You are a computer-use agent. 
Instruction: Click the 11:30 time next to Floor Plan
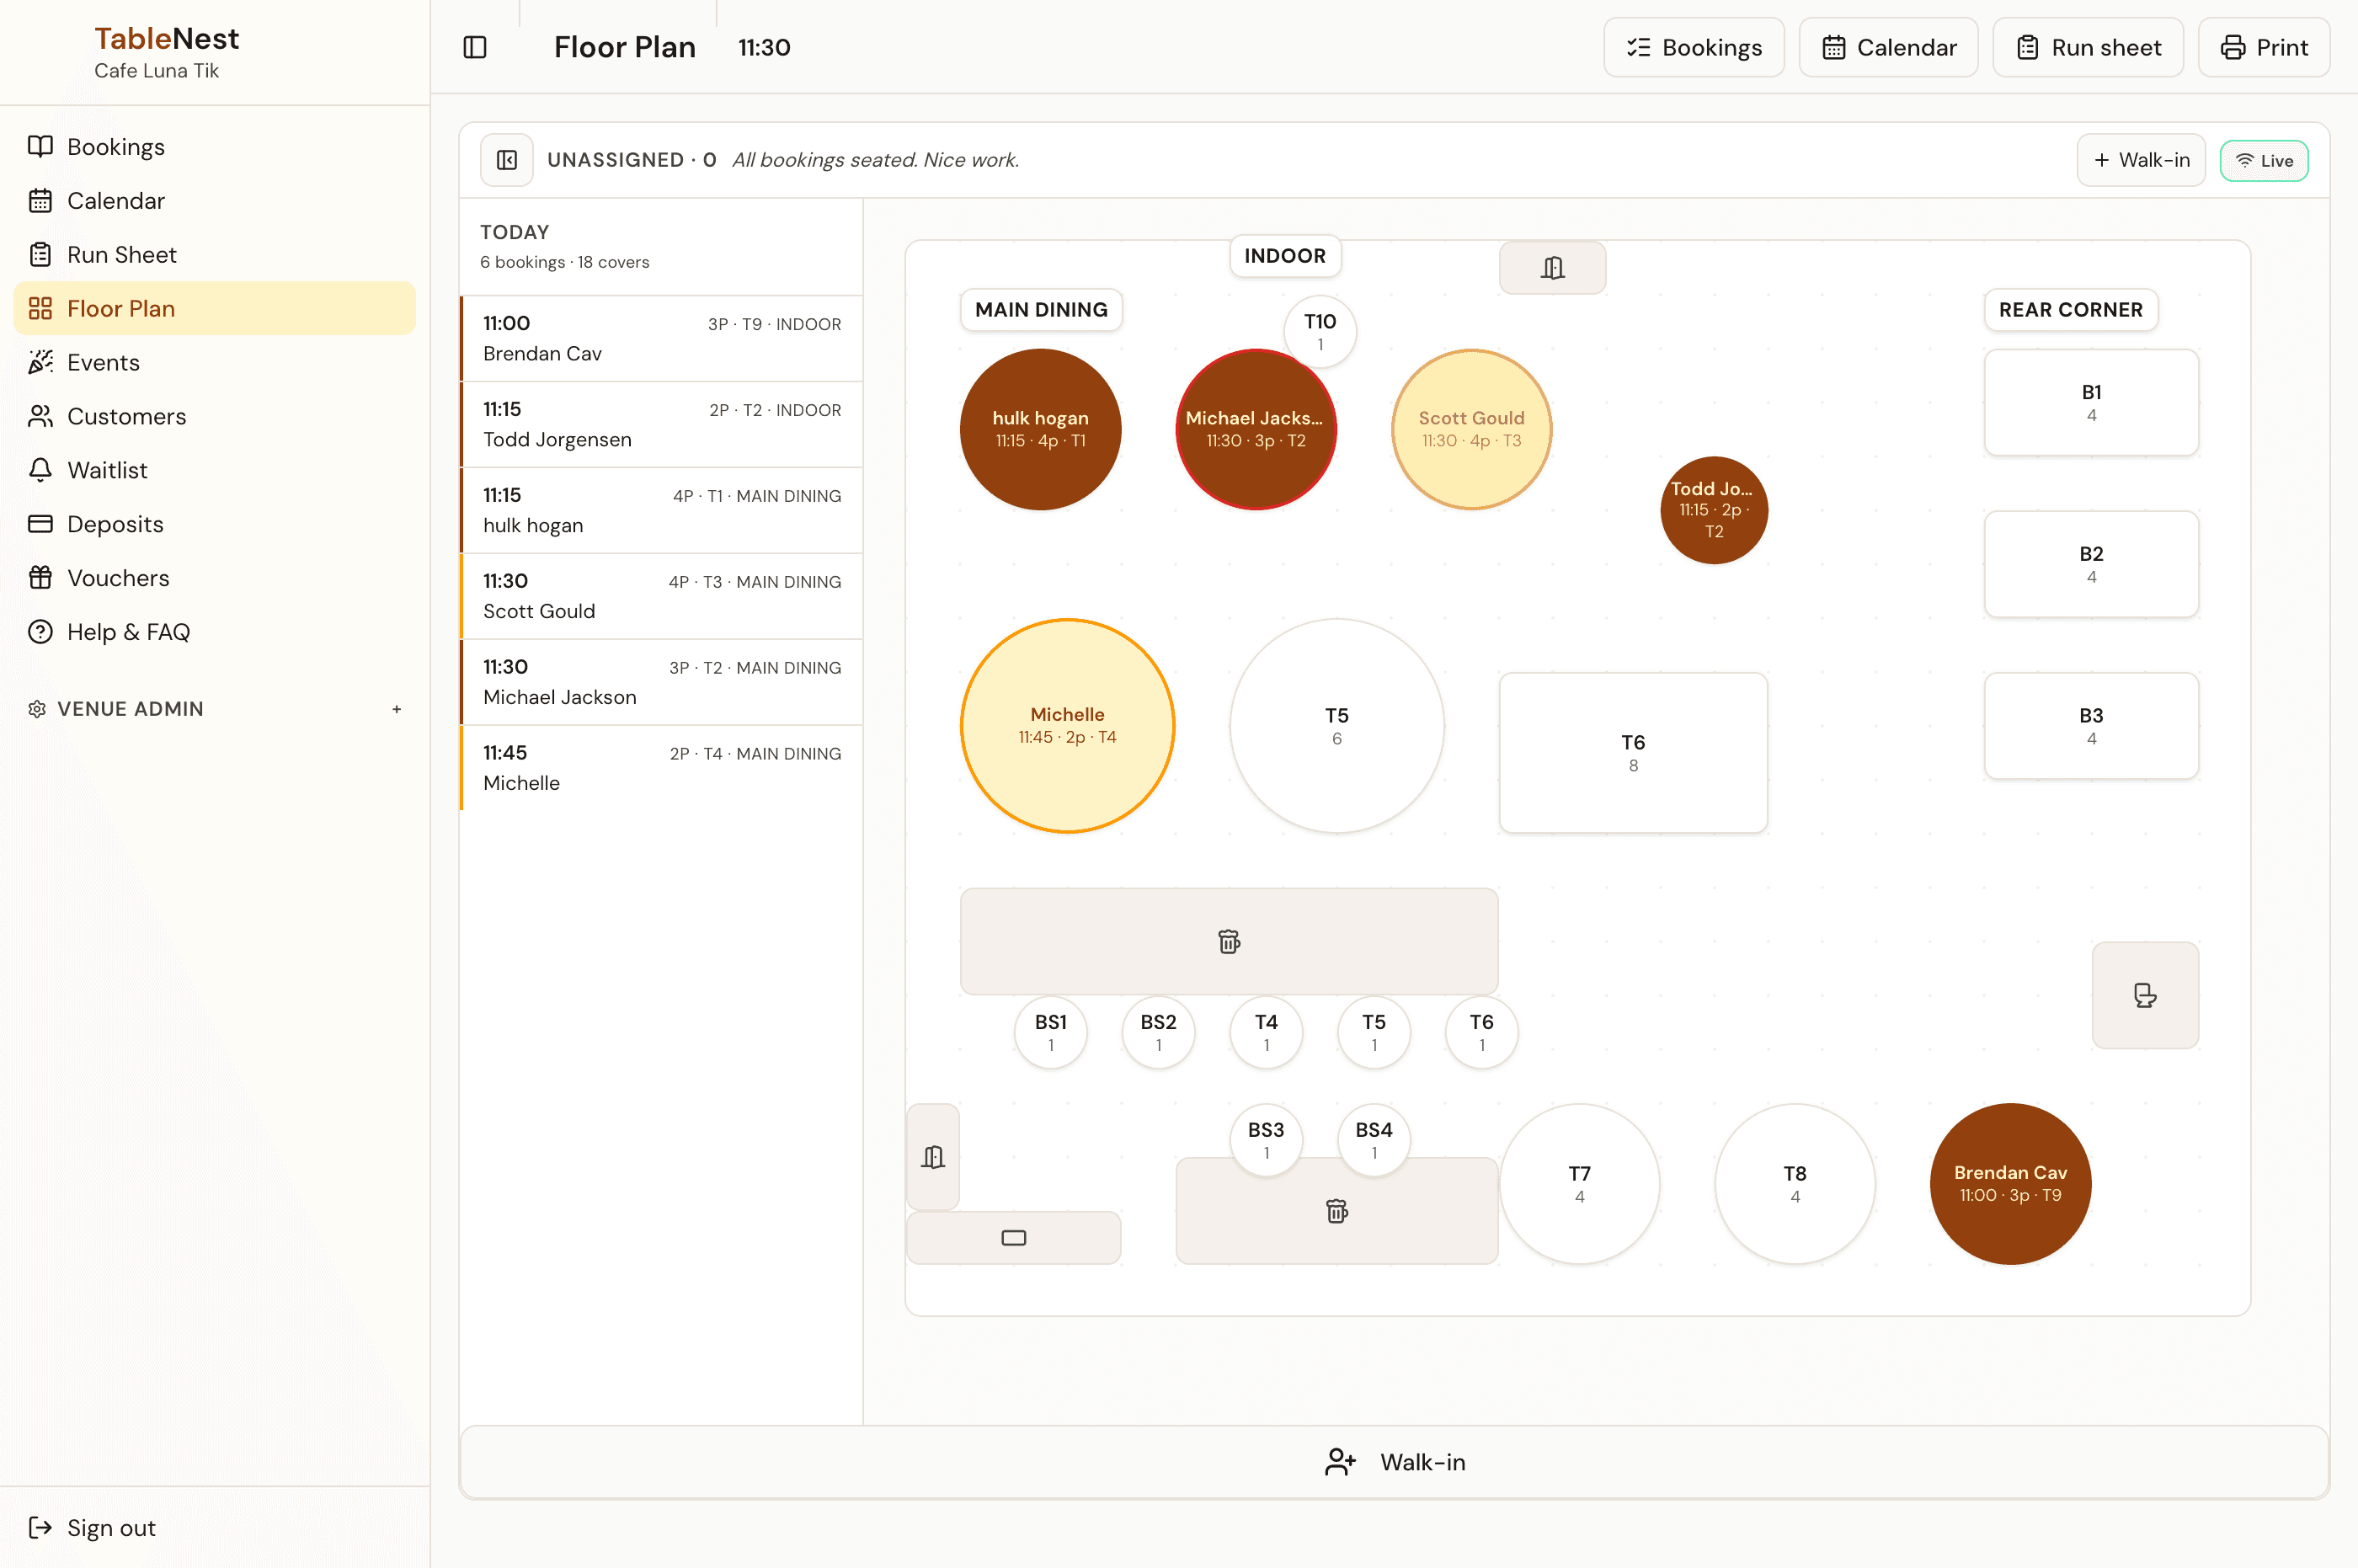764,47
